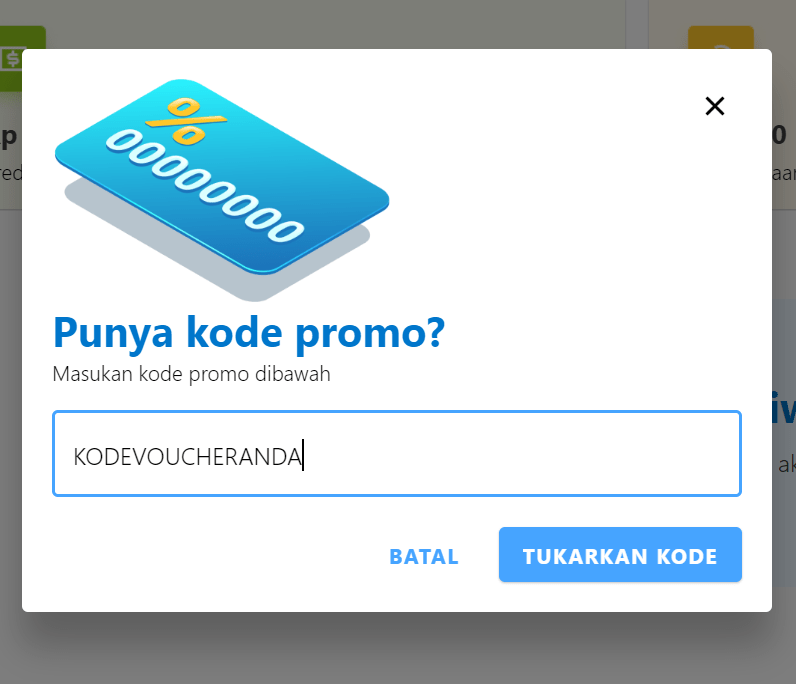This screenshot has width=796, height=684.
Task: Place cursor after KODEVOUCHERANDA text
Action: point(303,455)
